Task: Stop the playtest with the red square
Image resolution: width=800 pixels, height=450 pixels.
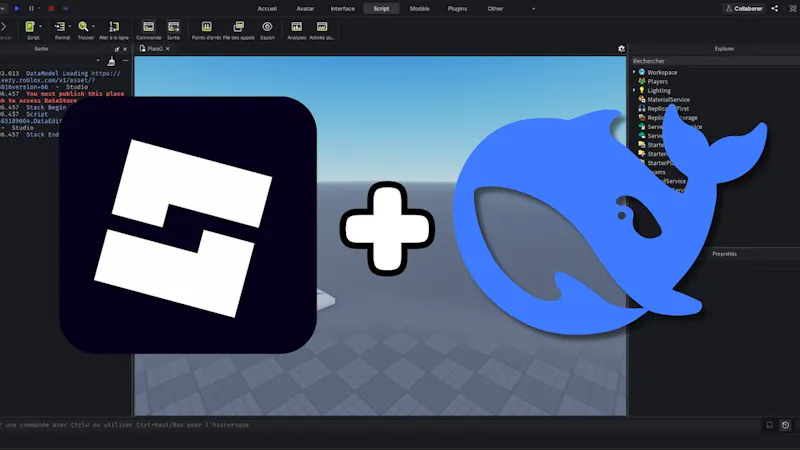Action: pos(51,8)
